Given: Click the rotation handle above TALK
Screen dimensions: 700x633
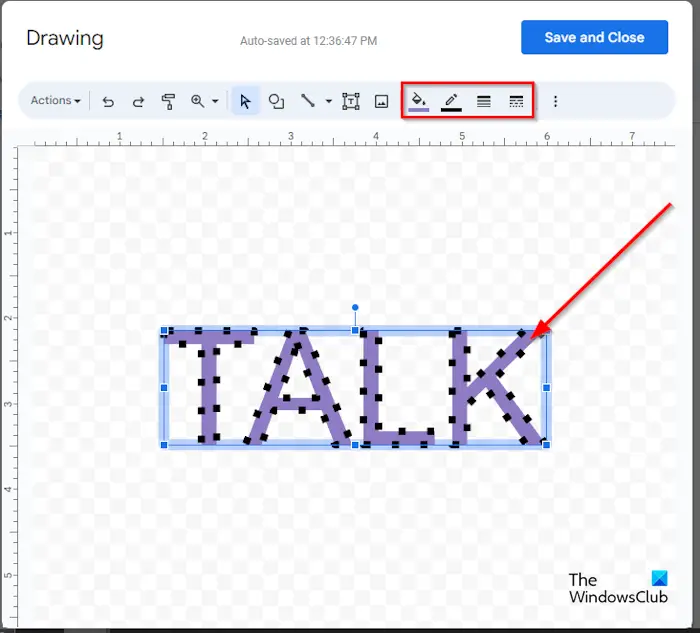Looking at the screenshot, I should click(355, 308).
